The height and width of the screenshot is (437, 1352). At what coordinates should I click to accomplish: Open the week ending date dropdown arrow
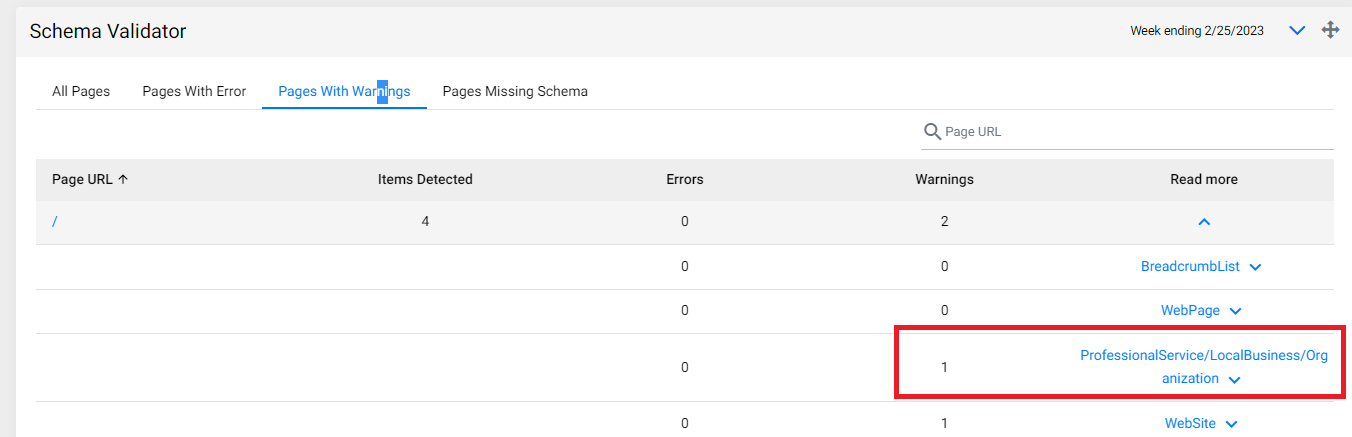click(1297, 31)
